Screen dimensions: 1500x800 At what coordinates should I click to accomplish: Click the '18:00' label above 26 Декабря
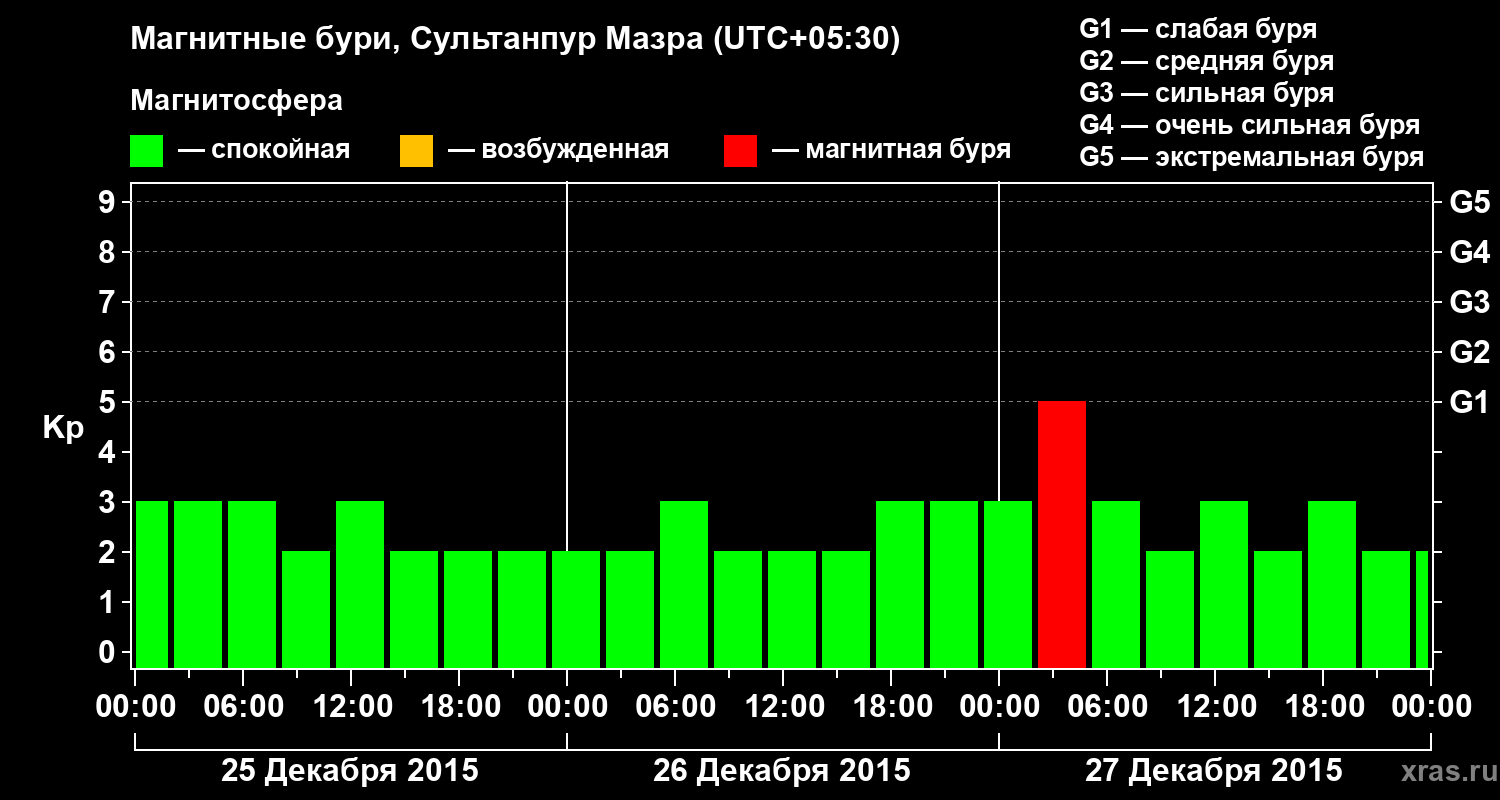pyautogui.click(x=891, y=706)
